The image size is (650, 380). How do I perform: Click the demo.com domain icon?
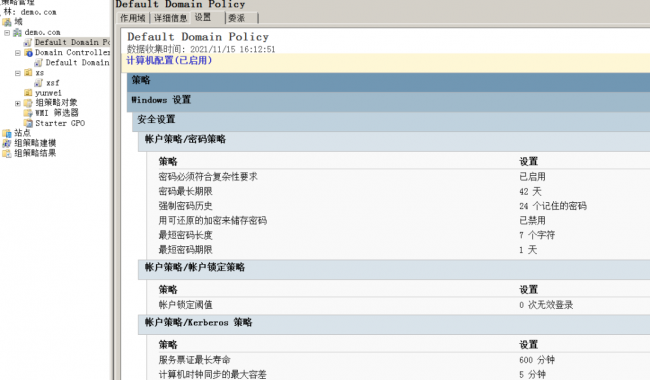[17, 32]
